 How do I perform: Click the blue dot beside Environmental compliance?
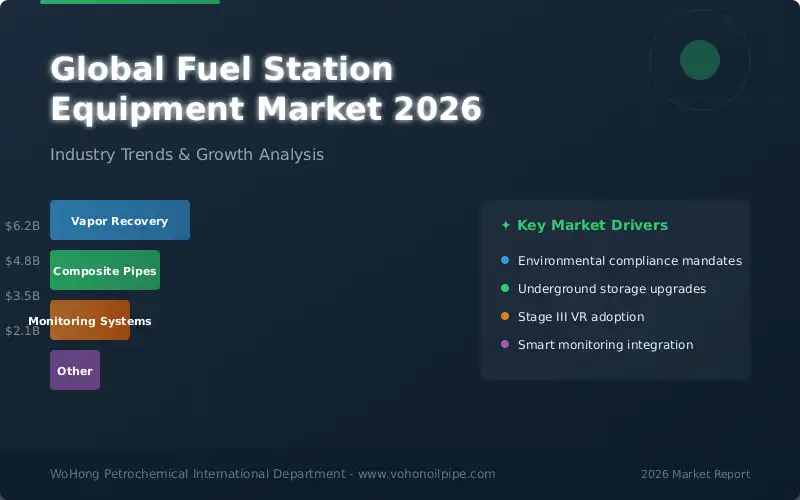[x=505, y=260]
